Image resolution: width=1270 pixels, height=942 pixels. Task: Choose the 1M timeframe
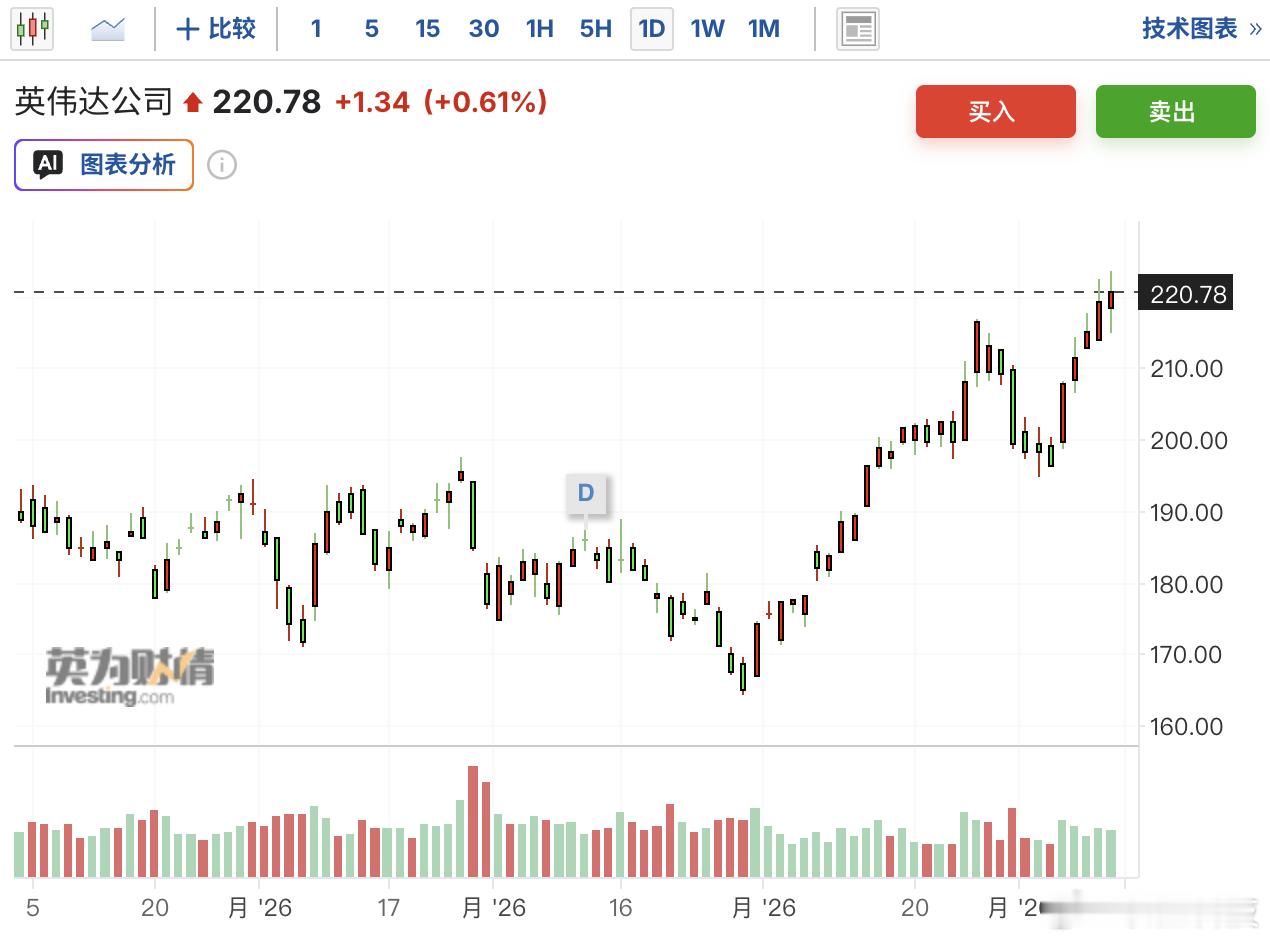(x=764, y=29)
